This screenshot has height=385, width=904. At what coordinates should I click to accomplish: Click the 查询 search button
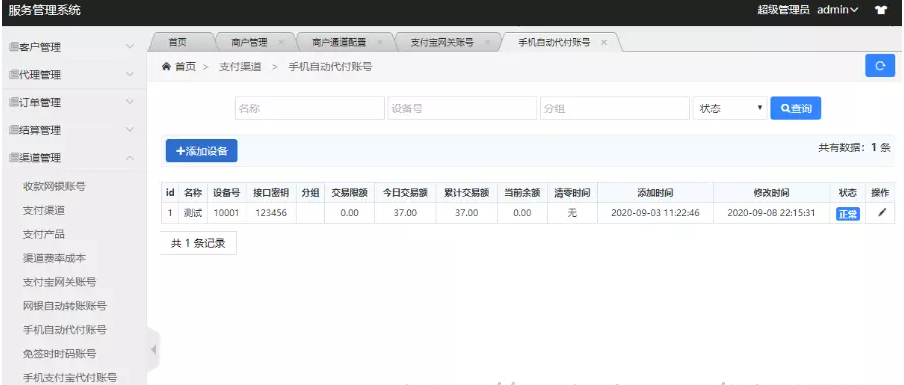[x=796, y=108]
